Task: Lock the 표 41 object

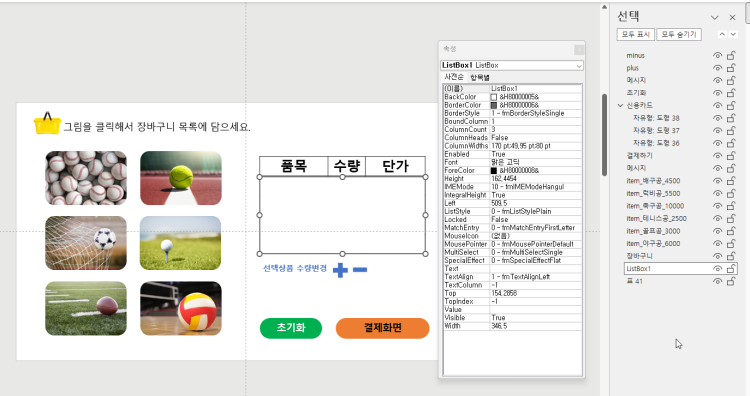Action: pyautogui.click(x=731, y=281)
